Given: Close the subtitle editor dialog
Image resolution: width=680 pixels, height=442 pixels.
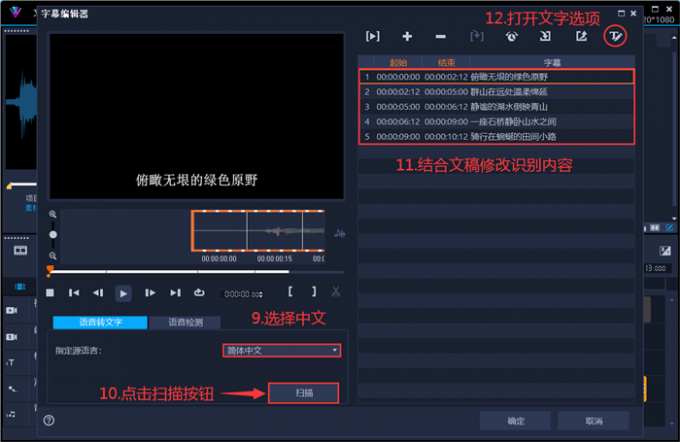Looking at the screenshot, I should tap(633, 13).
